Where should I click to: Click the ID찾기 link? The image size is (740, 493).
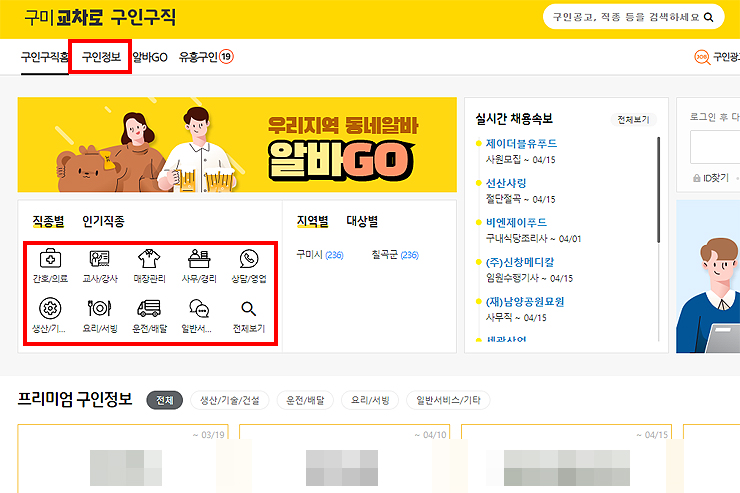[x=716, y=178]
